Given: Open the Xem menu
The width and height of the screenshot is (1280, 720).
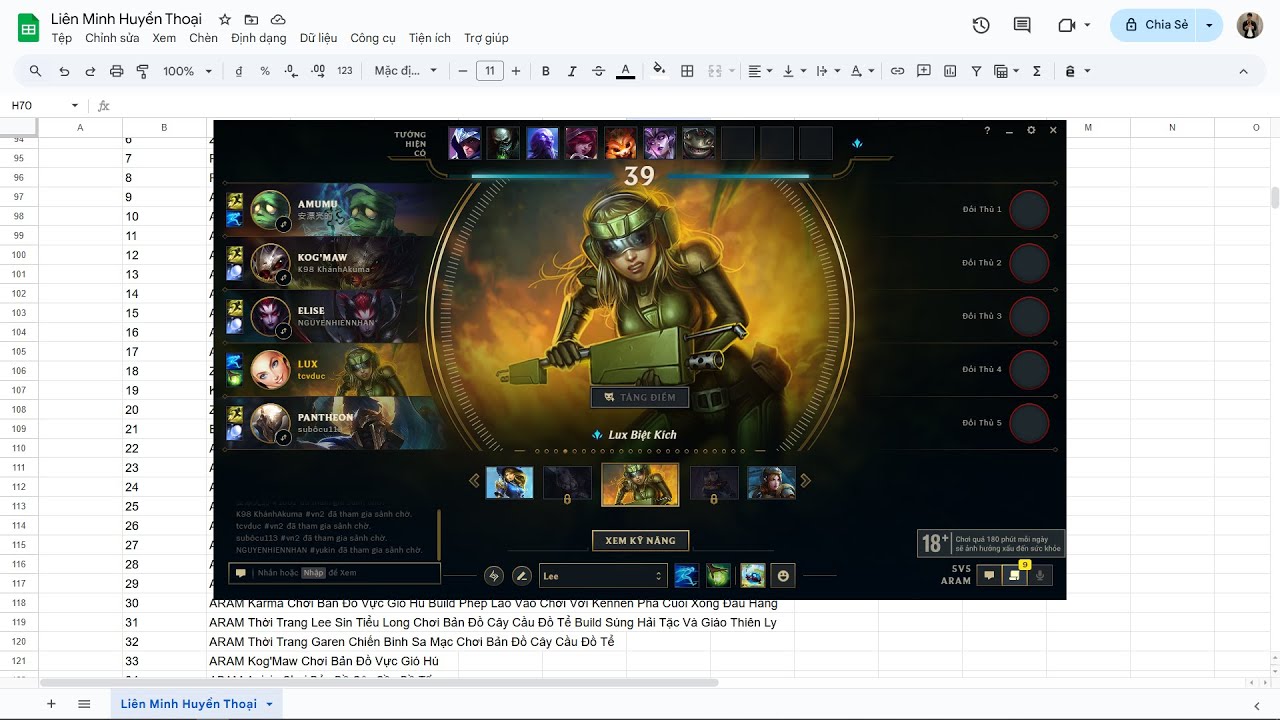Looking at the screenshot, I should [x=164, y=38].
